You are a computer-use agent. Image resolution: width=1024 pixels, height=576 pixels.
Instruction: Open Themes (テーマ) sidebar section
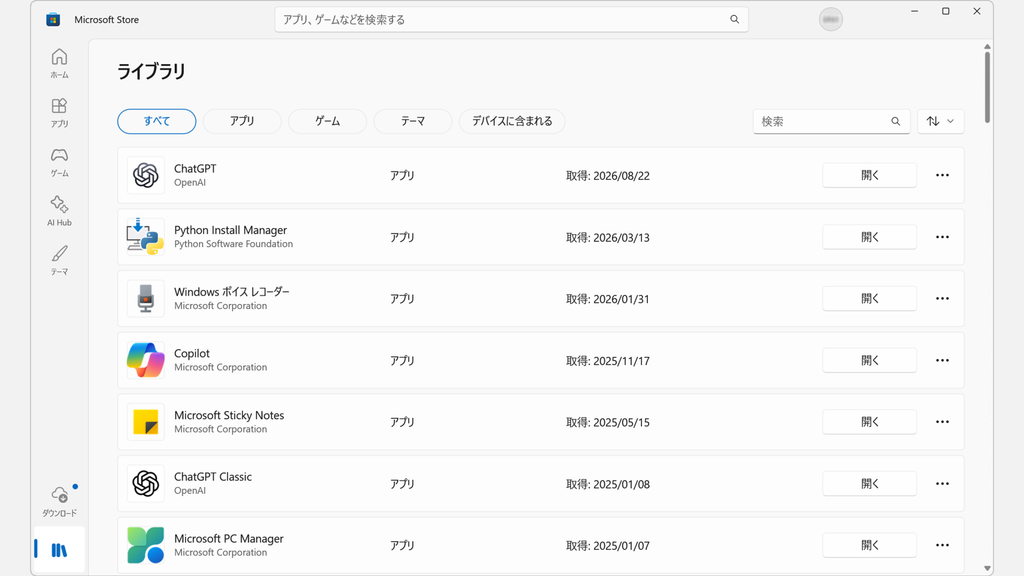point(59,261)
